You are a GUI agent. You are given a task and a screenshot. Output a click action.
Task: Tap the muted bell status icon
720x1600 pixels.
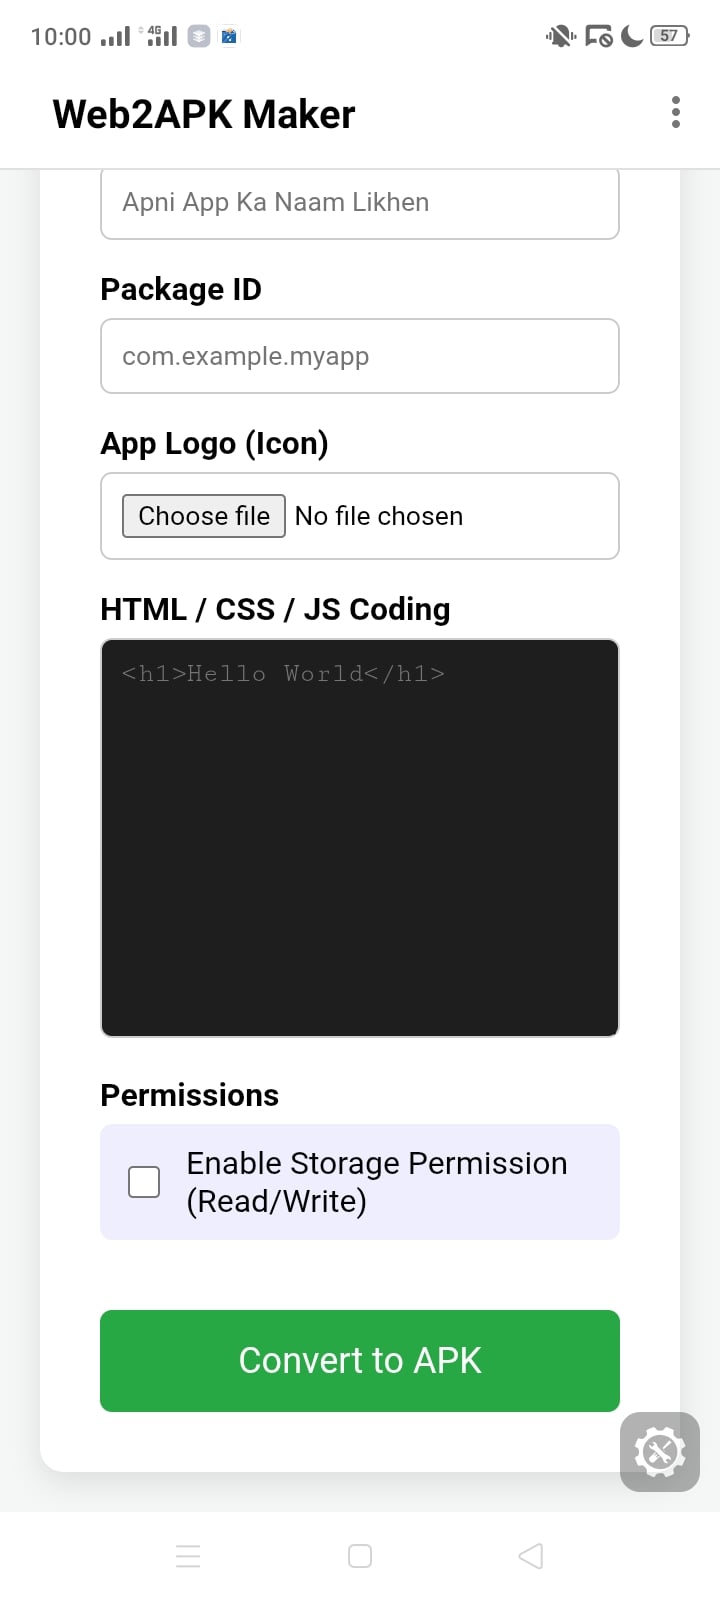(560, 36)
